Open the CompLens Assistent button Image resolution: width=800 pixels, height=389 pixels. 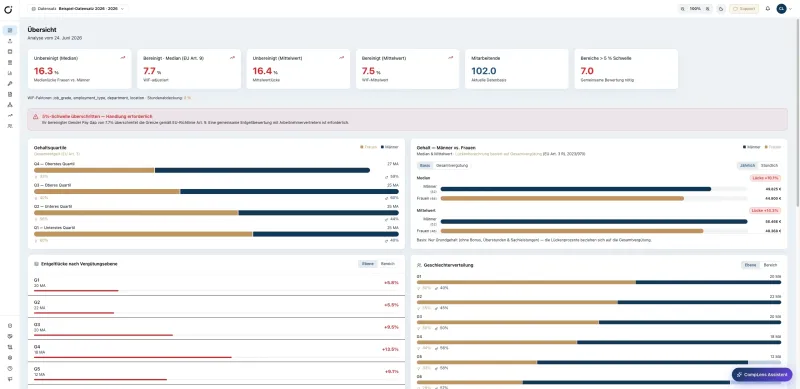pyautogui.click(x=762, y=375)
